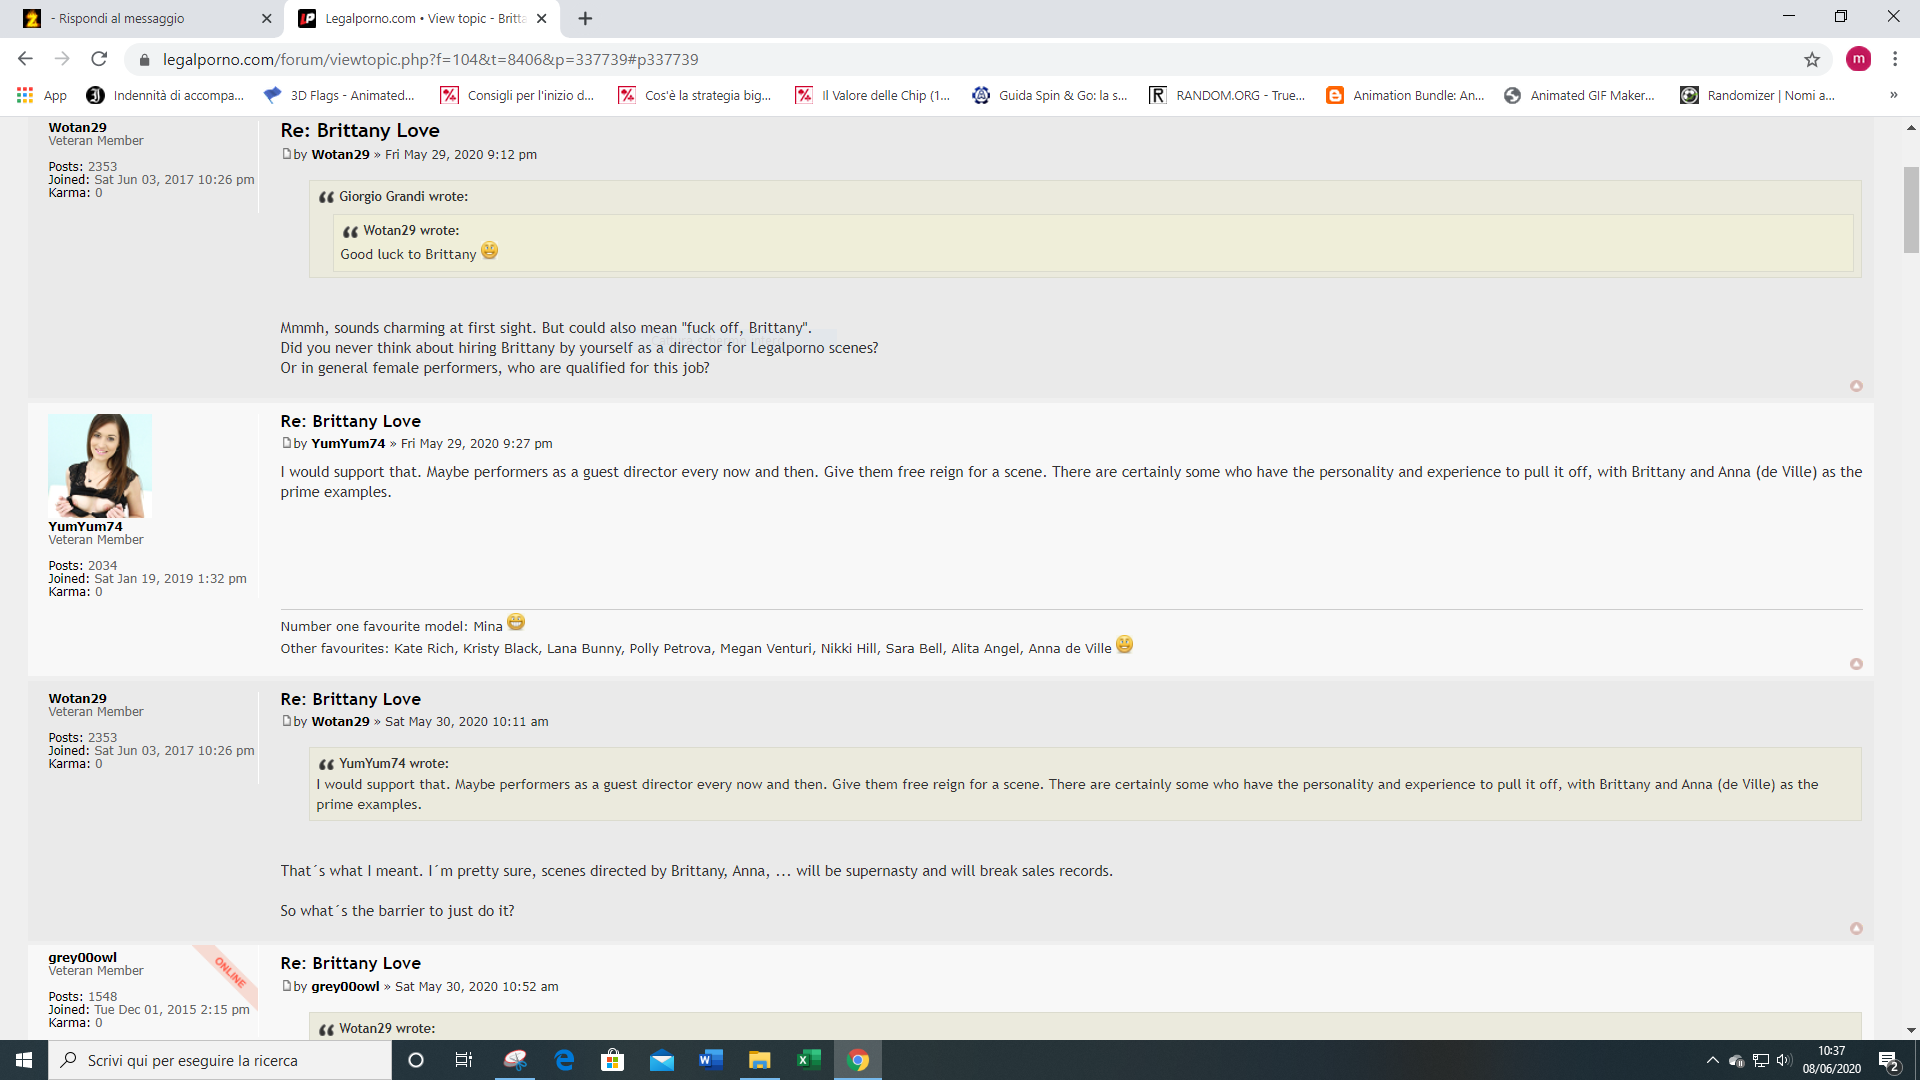Show hidden system tray icons
The width and height of the screenshot is (1920, 1080).
point(1712,1060)
